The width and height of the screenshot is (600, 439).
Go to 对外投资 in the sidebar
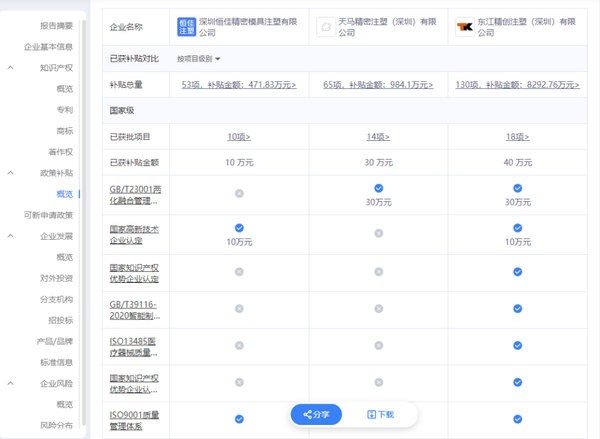pos(56,278)
